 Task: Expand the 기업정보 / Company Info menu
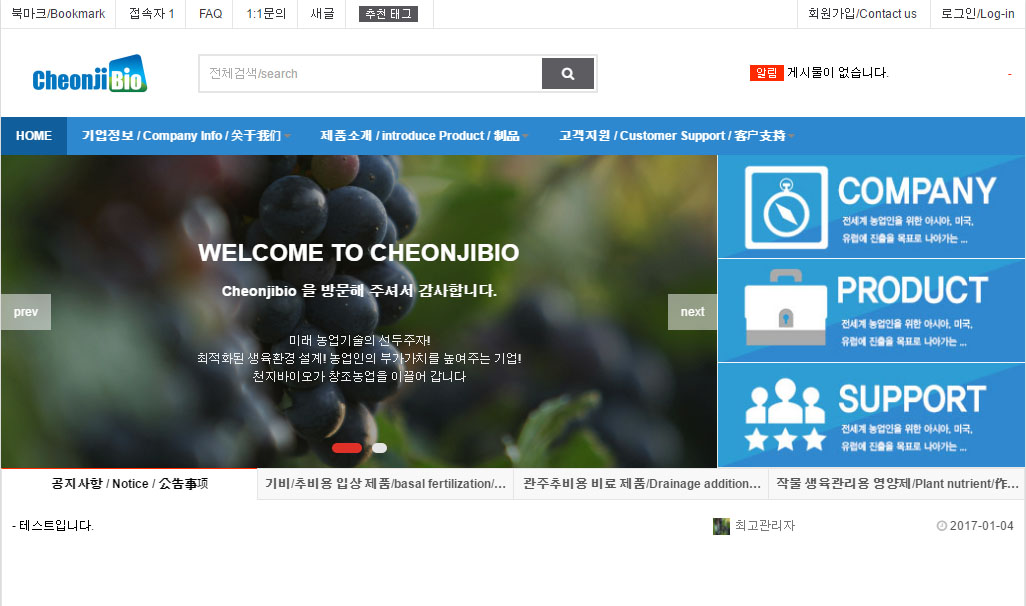[x=186, y=136]
